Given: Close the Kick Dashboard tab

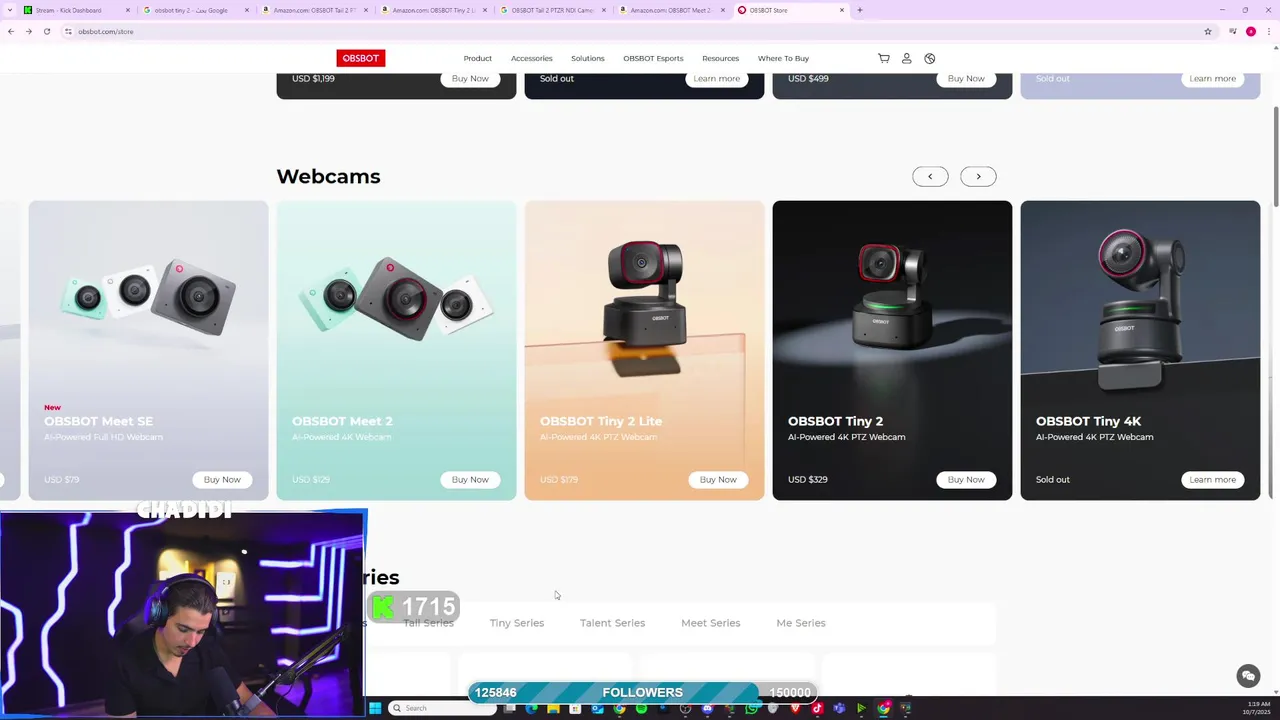Looking at the screenshot, I should [x=128, y=10].
